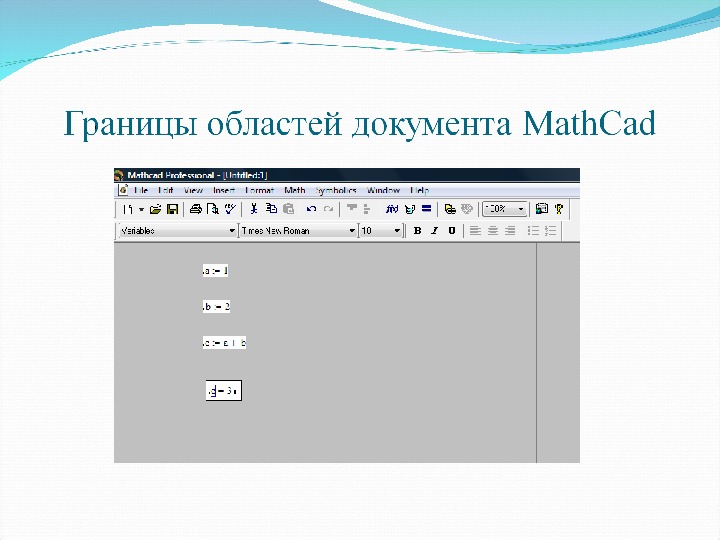Toggle bulleted list formatting
The image size is (720, 540).
533,231
